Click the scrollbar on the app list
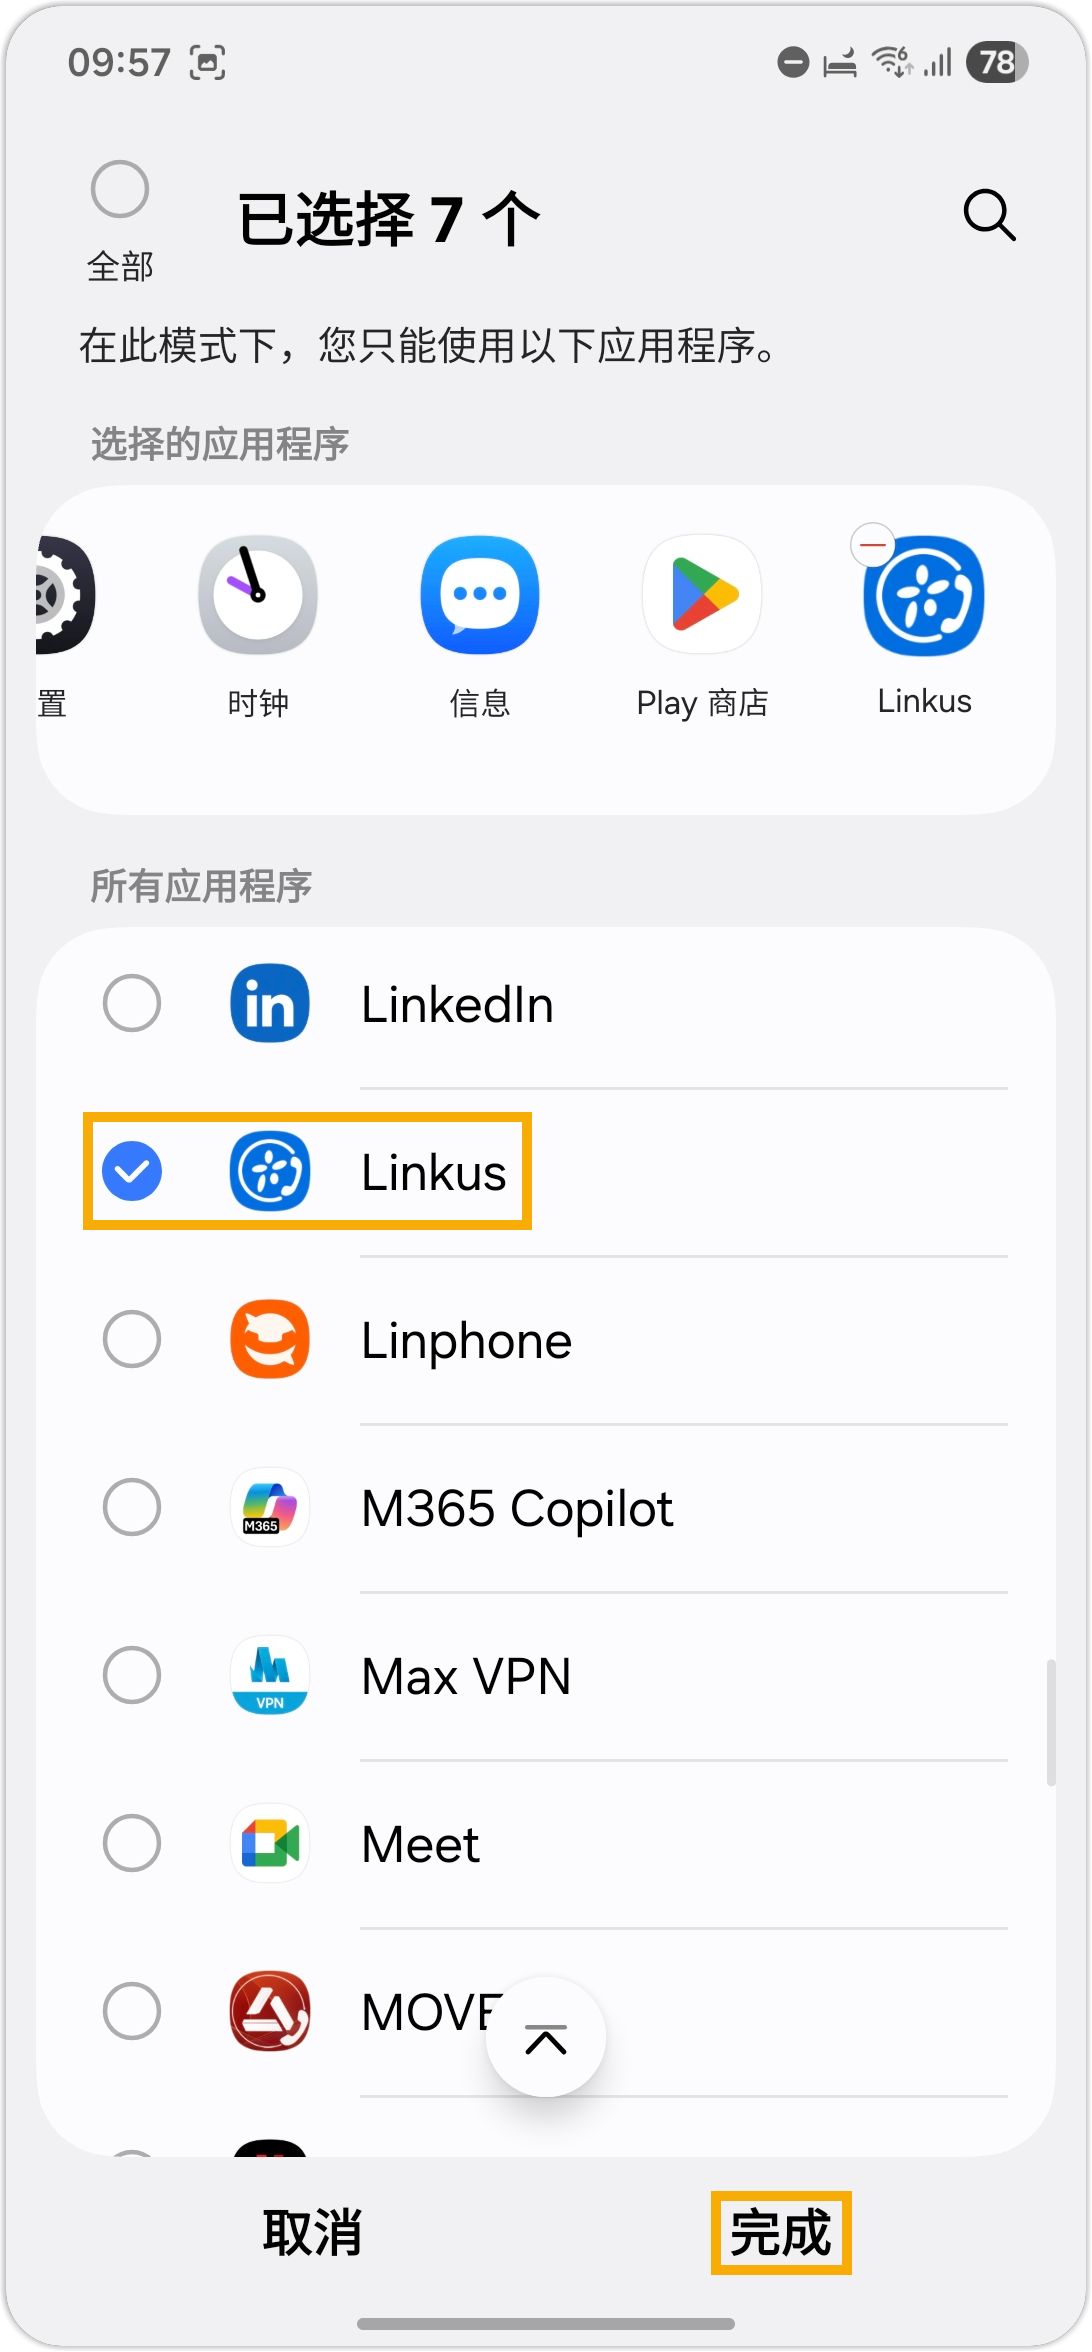The width and height of the screenshot is (1092, 2352). pyautogui.click(x=1050, y=1722)
